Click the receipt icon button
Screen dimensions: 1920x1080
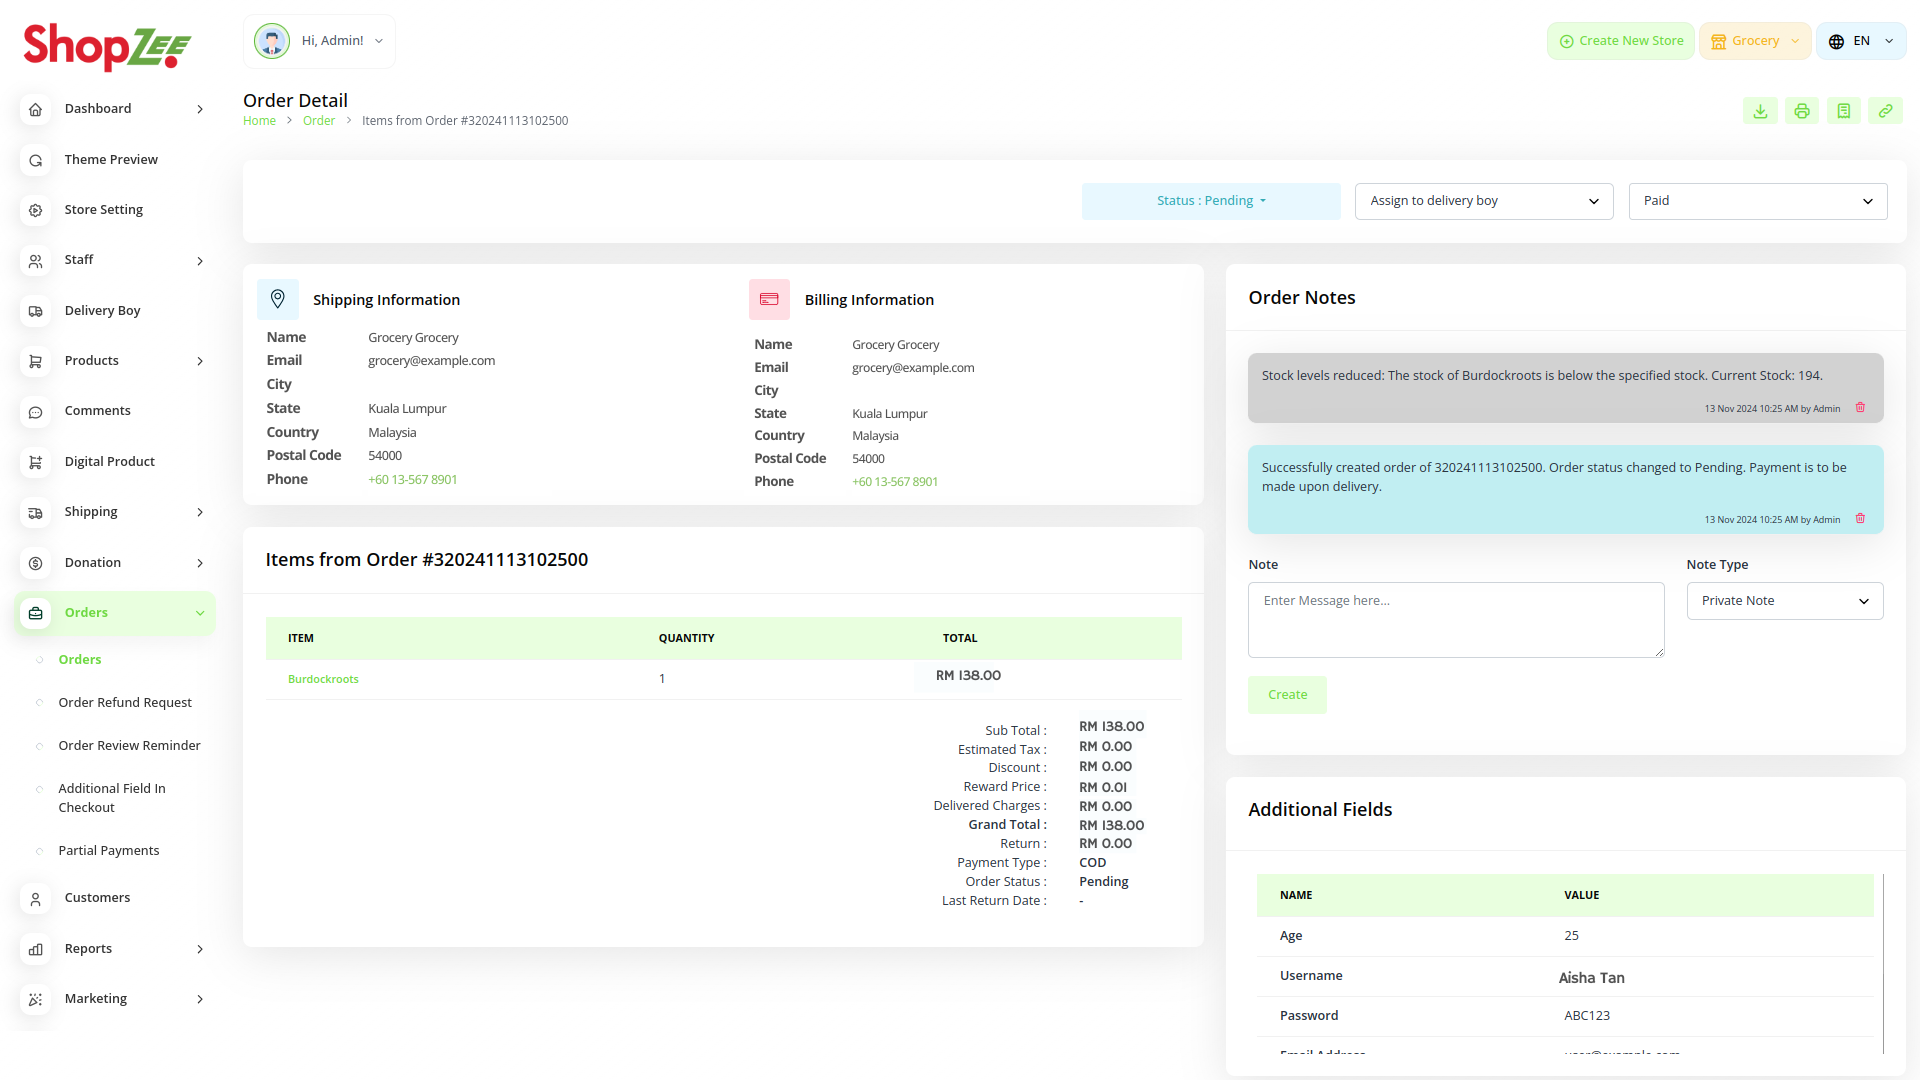pos(1843,111)
